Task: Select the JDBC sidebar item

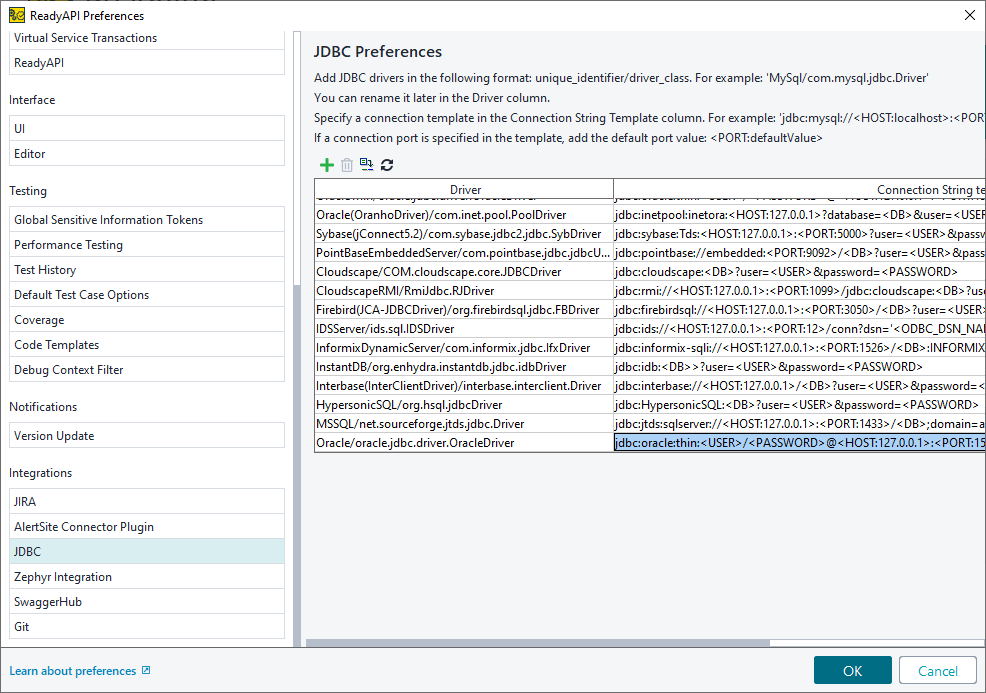Action: coord(147,552)
